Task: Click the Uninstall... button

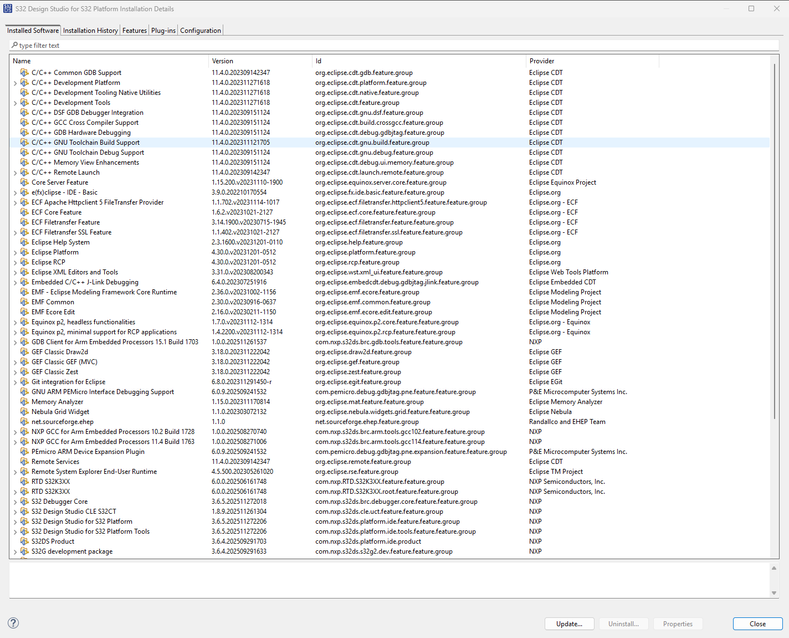Action: pos(623,623)
